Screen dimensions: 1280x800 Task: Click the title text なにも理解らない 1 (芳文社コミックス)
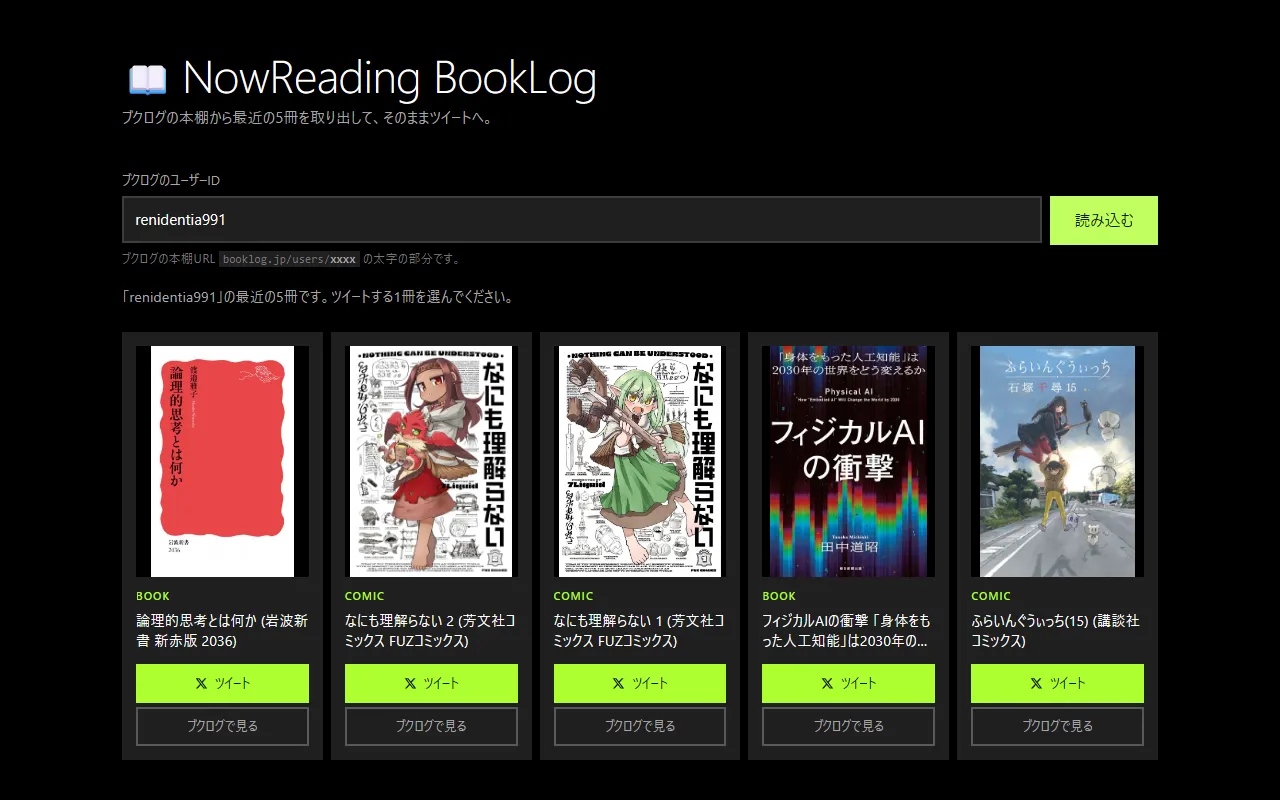click(x=639, y=631)
